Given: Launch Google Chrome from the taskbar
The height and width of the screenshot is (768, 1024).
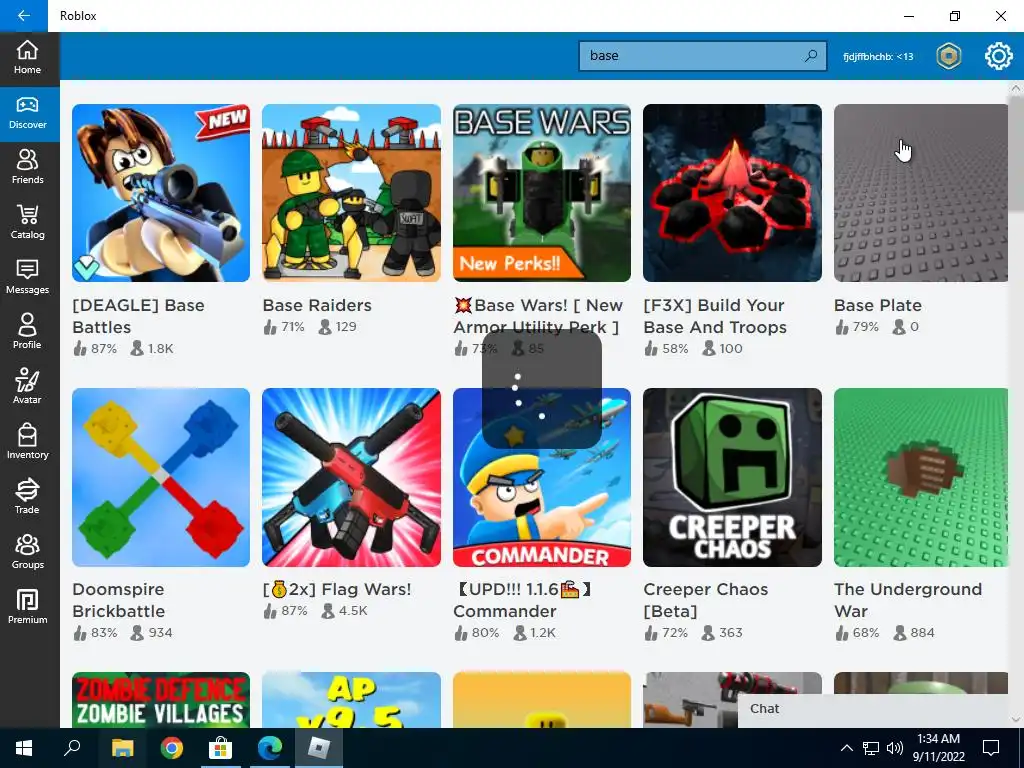Looking at the screenshot, I should (171, 748).
